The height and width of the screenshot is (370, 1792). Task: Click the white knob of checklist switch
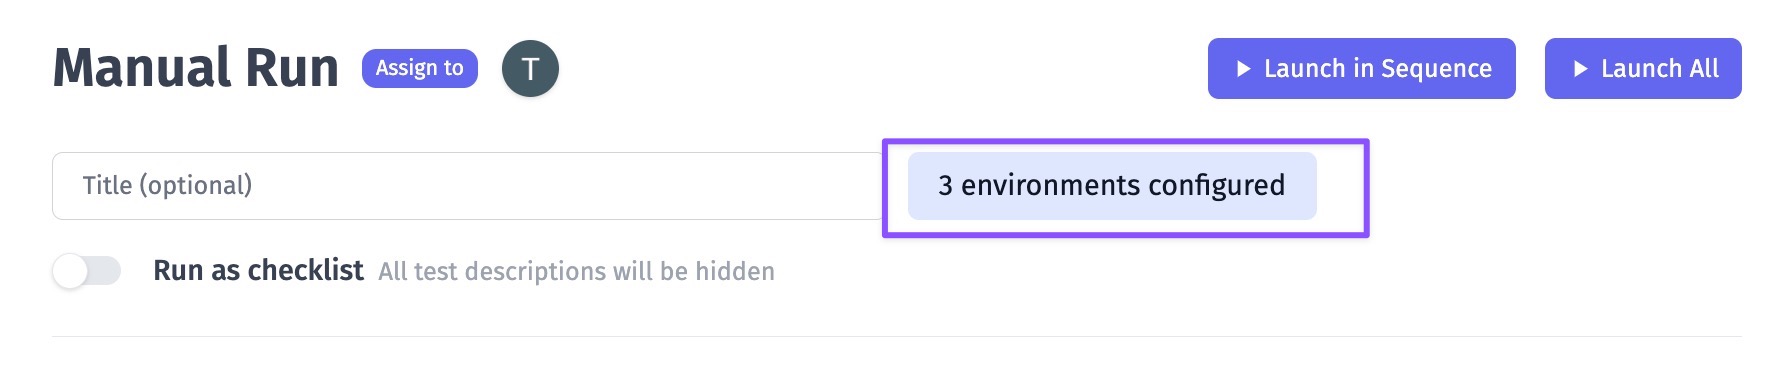pos(71,271)
